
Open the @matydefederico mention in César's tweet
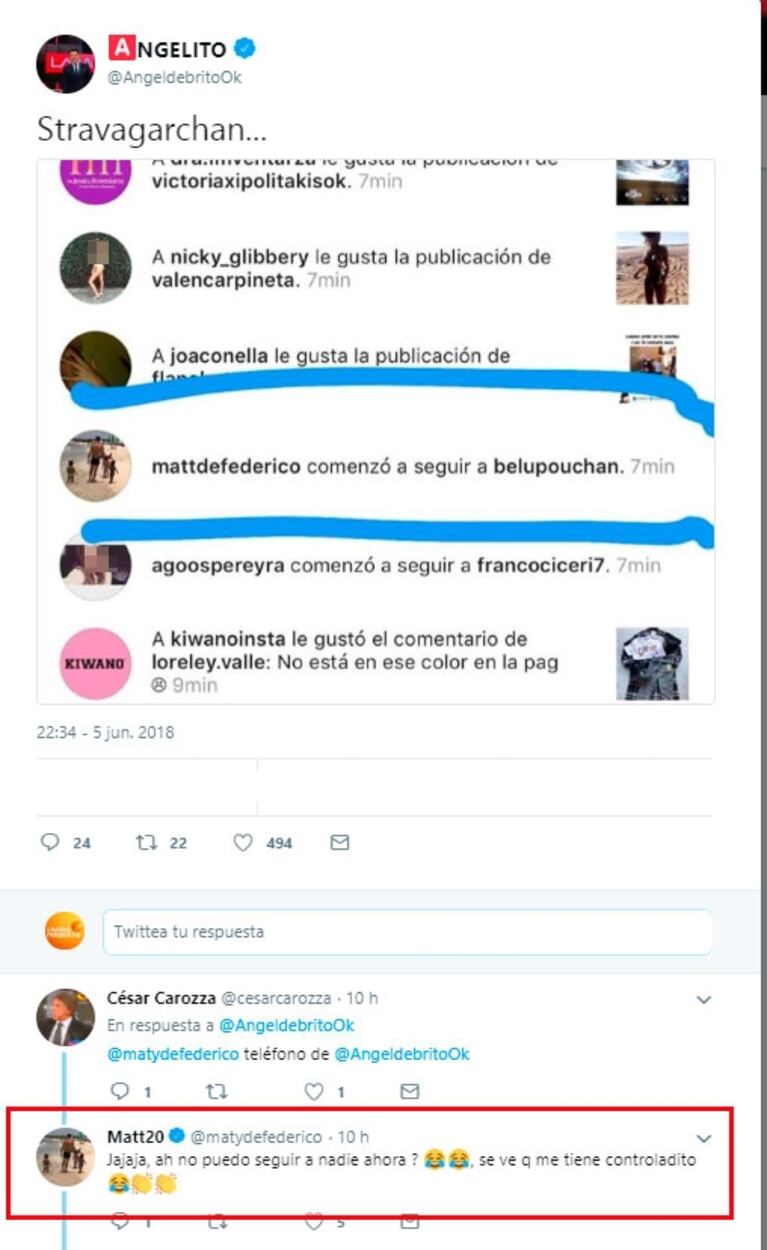pyautogui.click(x=173, y=1054)
